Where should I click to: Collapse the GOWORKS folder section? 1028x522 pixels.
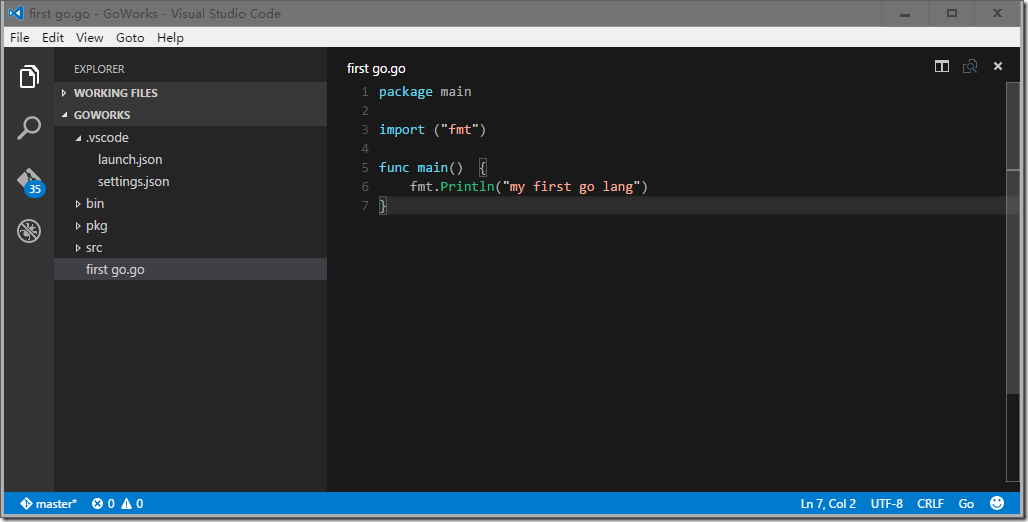click(x=101, y=115)
